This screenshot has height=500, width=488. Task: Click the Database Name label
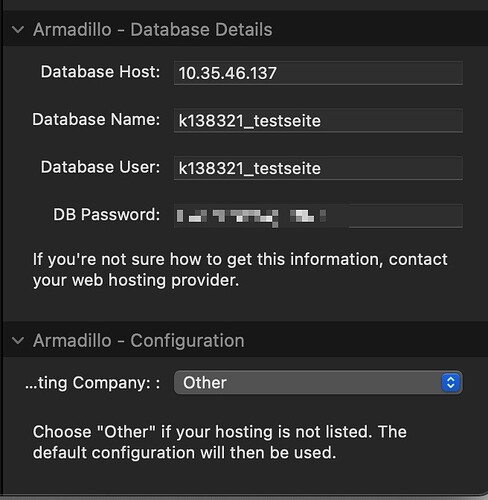coord(96,119)
